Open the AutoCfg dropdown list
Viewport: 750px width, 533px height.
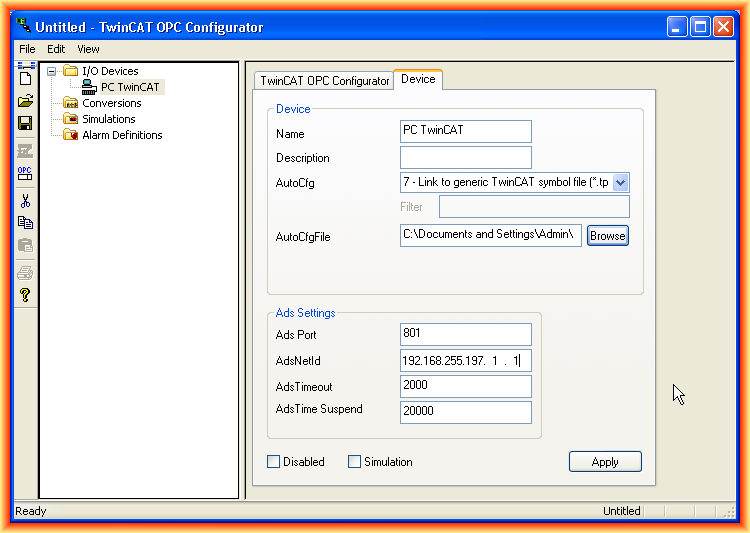[620, 182]
